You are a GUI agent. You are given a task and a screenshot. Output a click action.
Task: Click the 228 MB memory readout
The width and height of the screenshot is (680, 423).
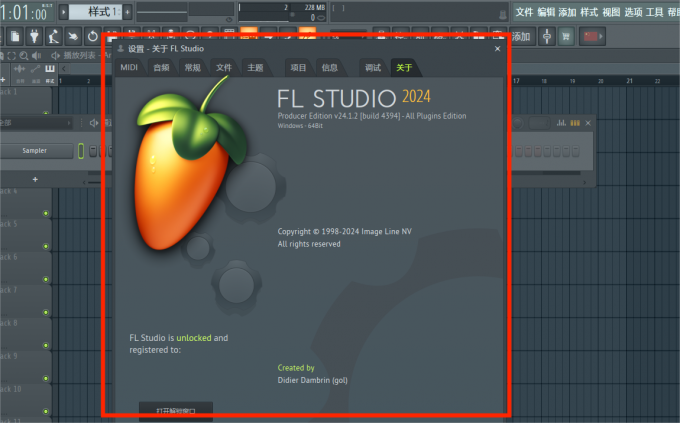(x=315, y=7)
